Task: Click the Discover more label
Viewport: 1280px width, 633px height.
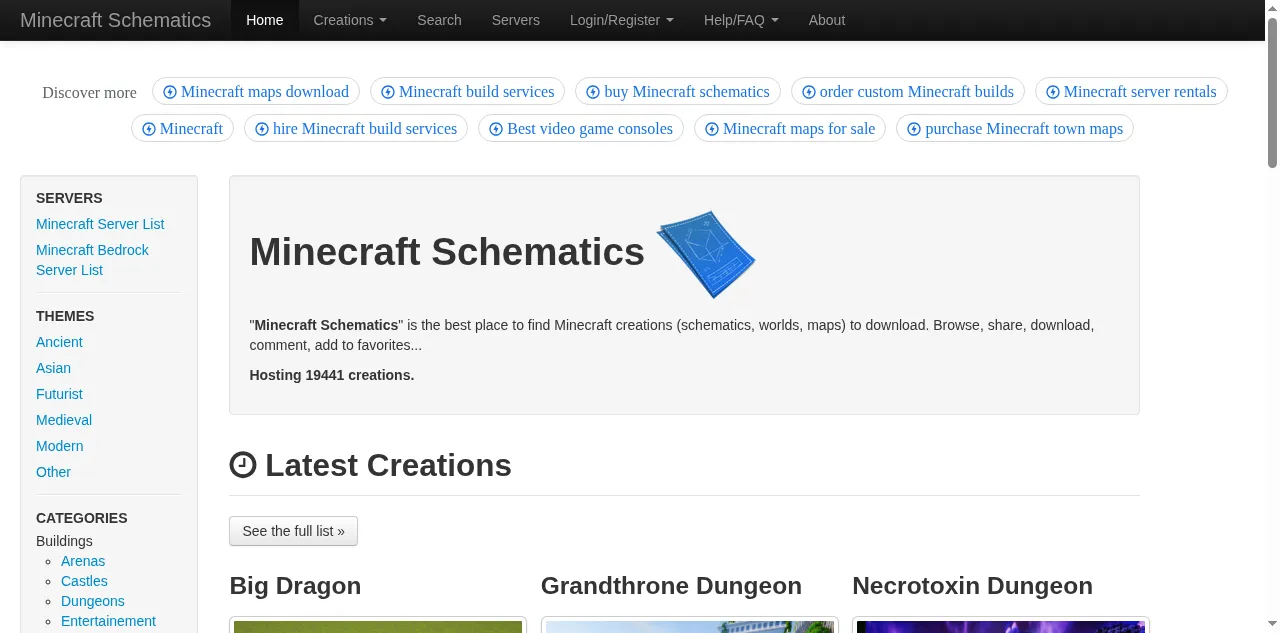Action: 89,93
